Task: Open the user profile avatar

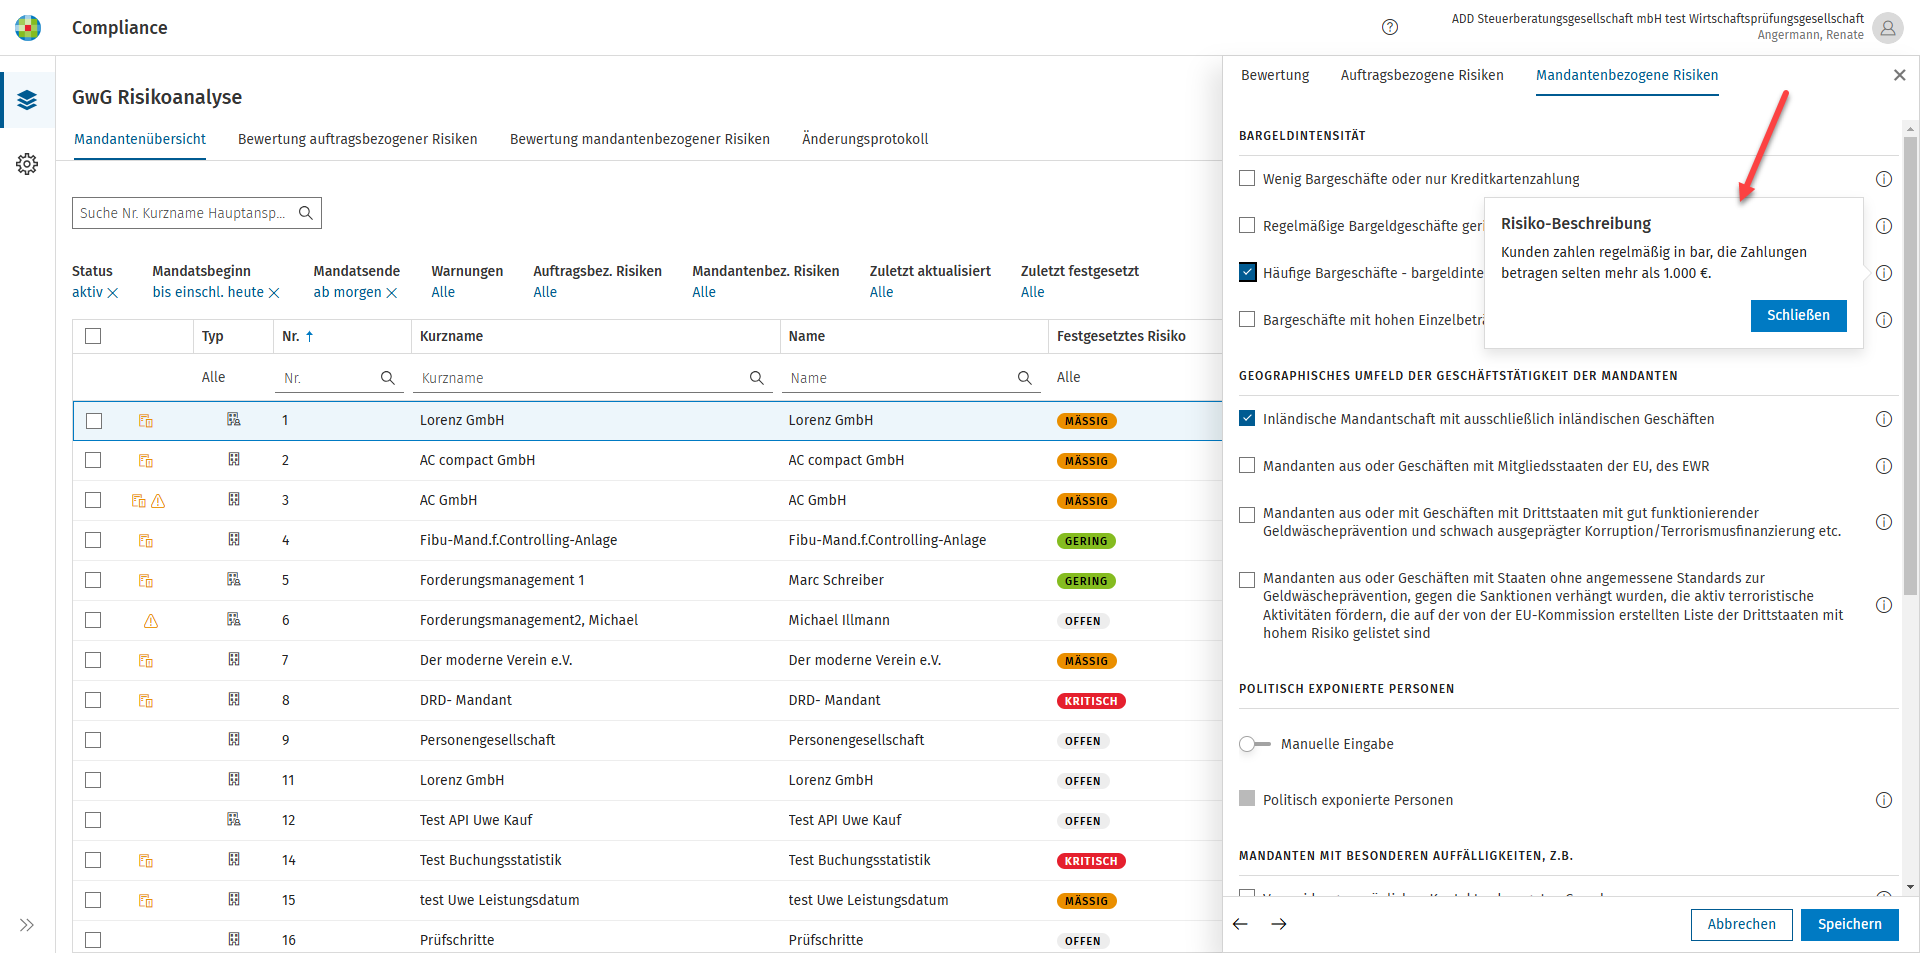Action: [1888, 28]
